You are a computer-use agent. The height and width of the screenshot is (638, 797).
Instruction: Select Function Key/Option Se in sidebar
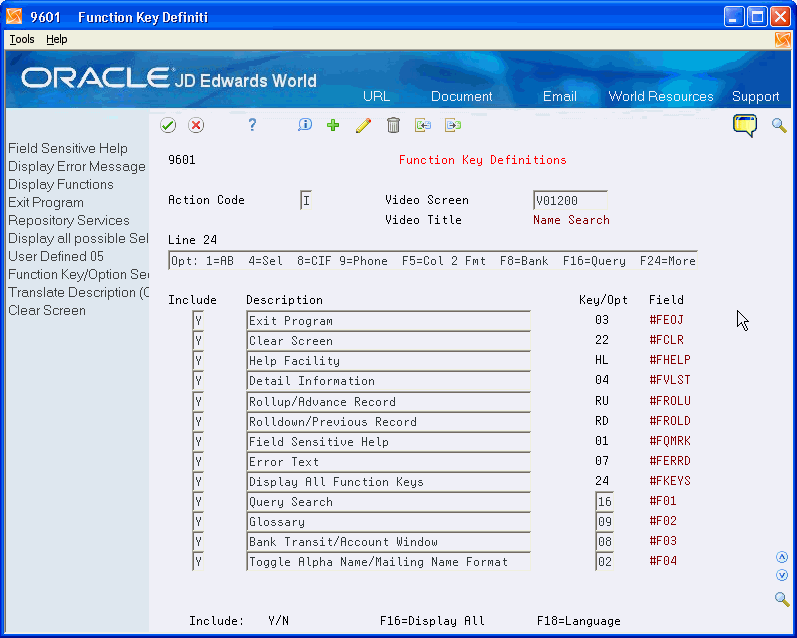(78, 275)
